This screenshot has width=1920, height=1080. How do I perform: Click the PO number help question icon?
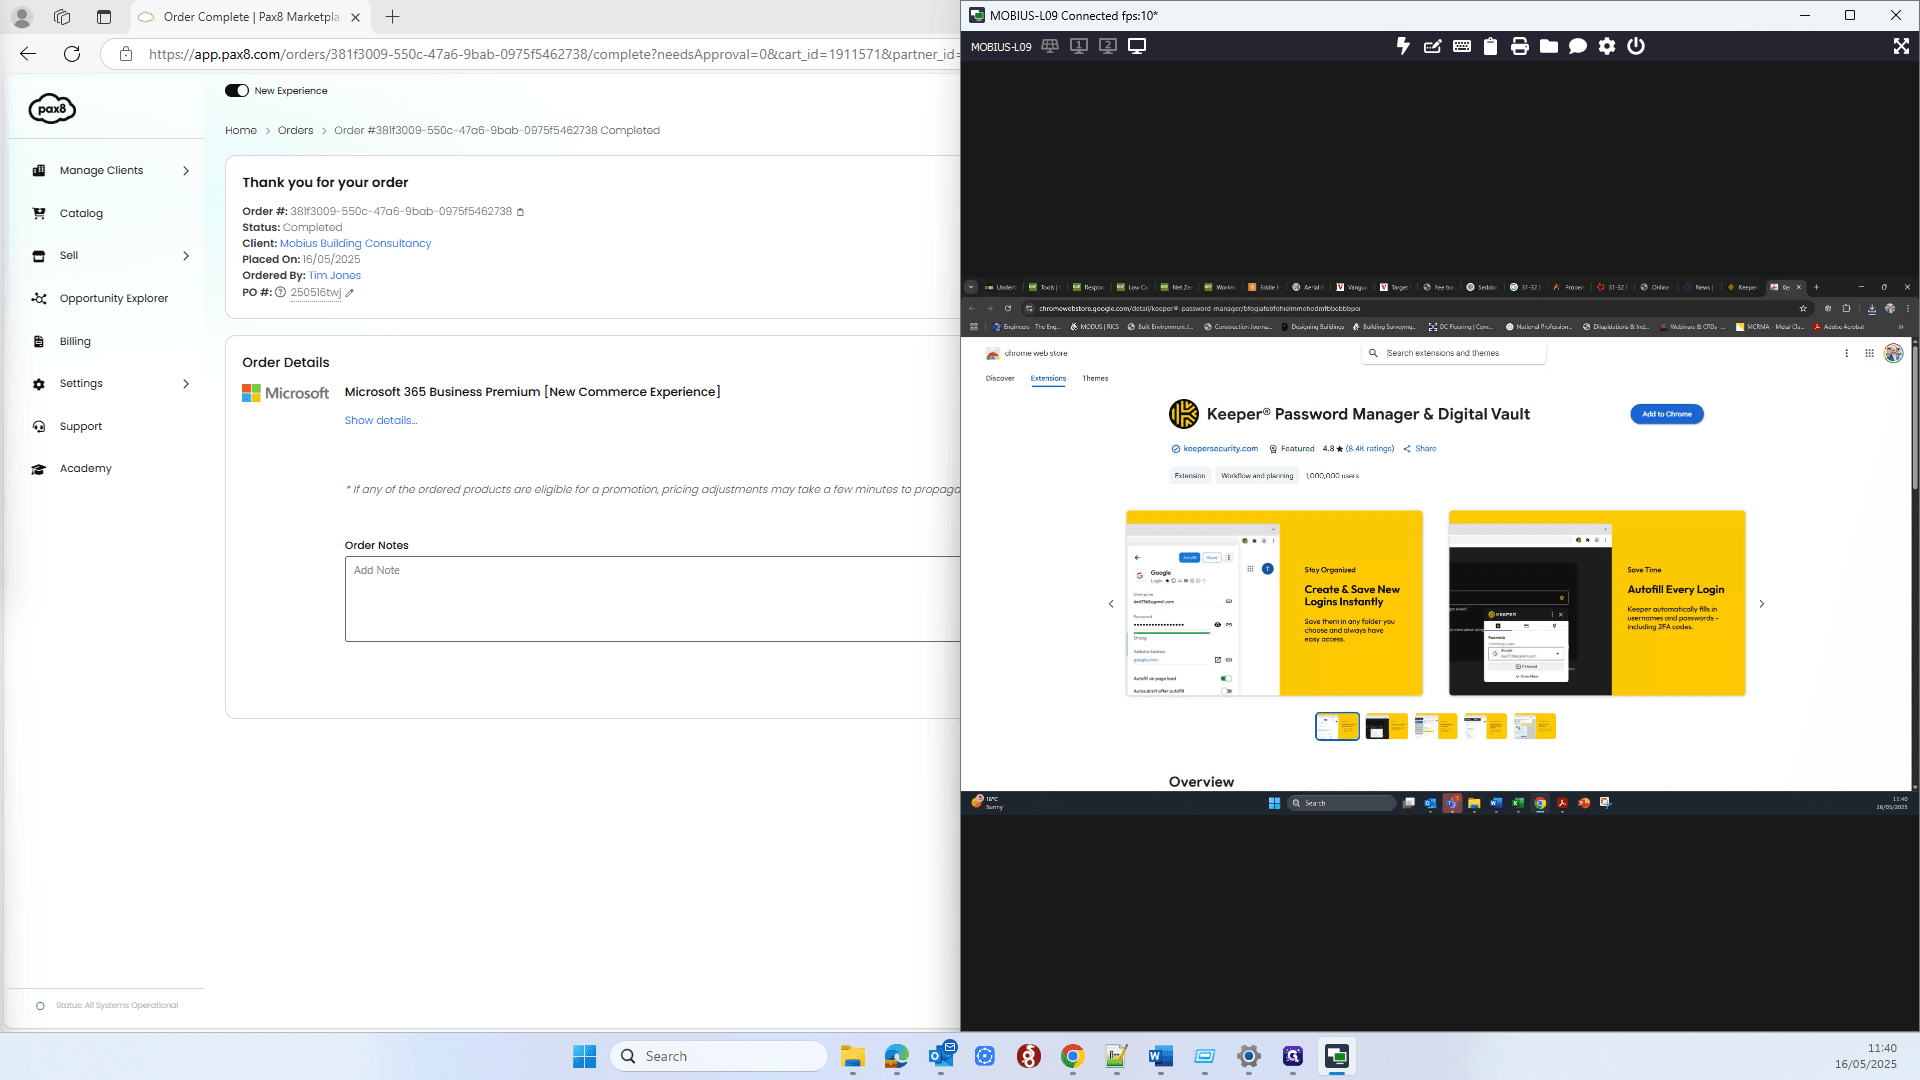point(281,293)
